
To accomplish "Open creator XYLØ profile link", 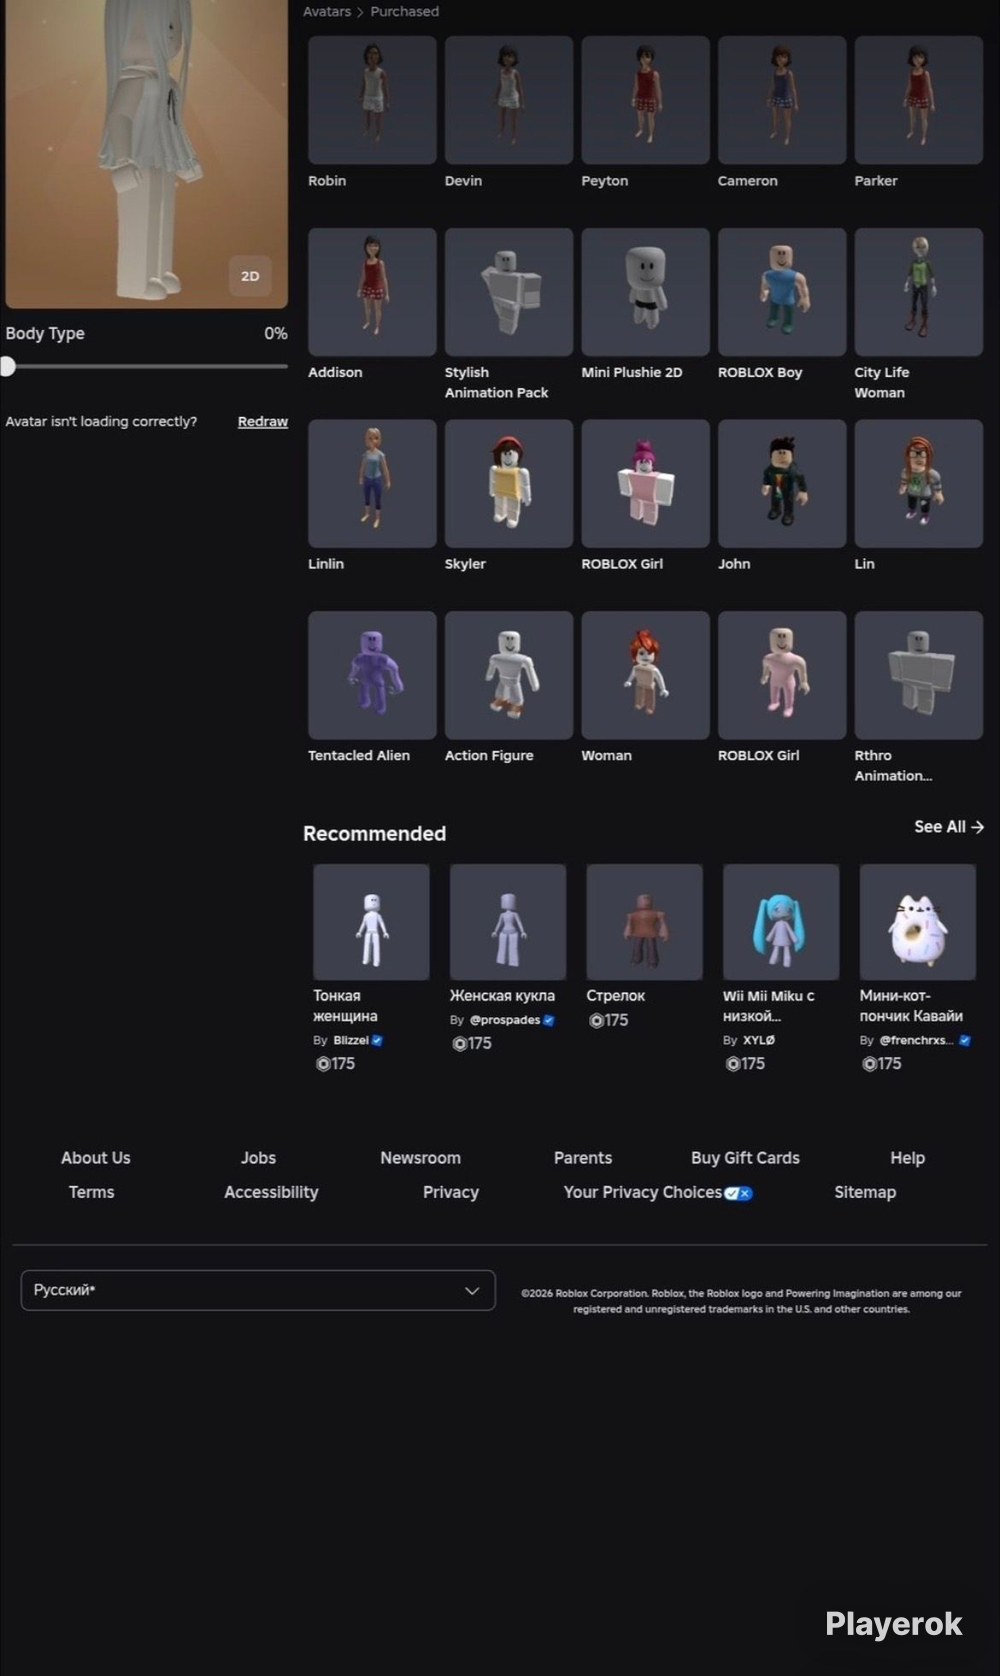I will coord(759,1040).
